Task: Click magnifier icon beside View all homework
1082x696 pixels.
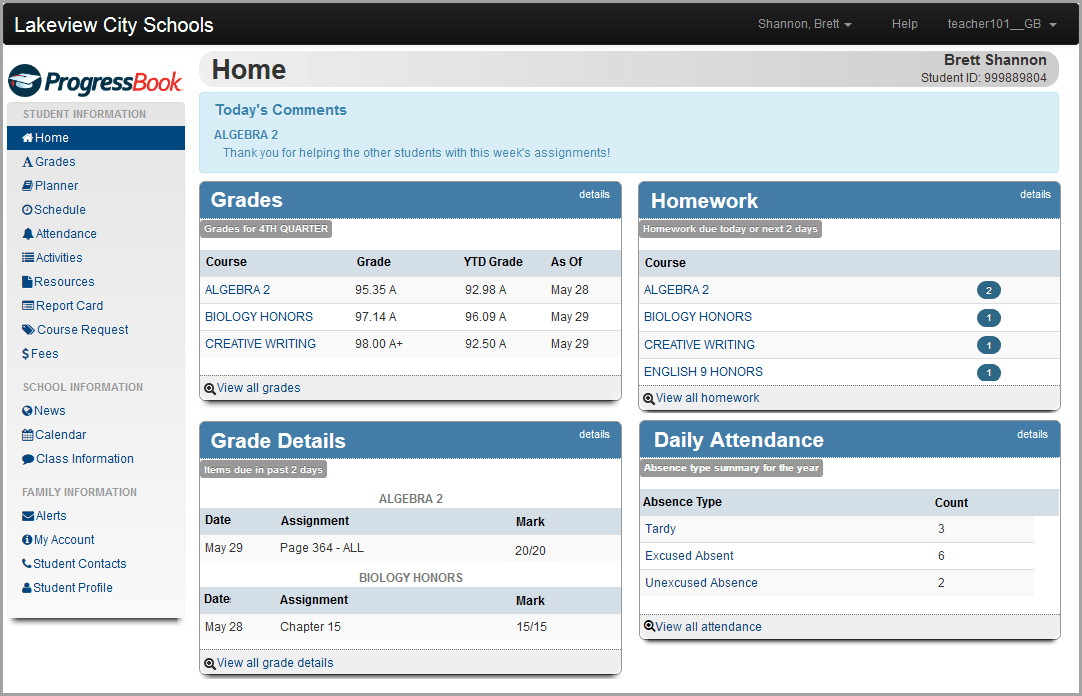Action: [x=649, y=399]
